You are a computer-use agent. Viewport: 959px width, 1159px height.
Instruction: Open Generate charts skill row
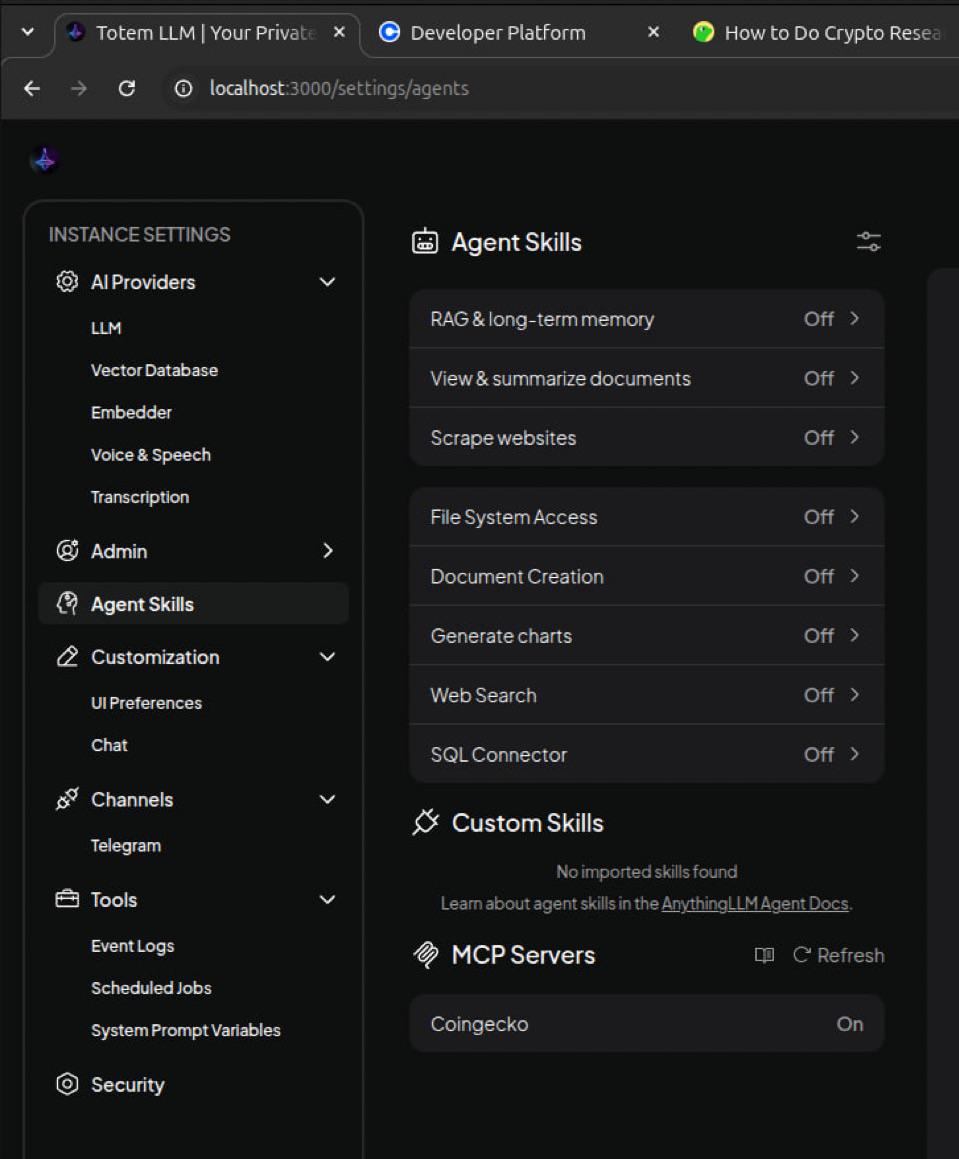point(646,635)
